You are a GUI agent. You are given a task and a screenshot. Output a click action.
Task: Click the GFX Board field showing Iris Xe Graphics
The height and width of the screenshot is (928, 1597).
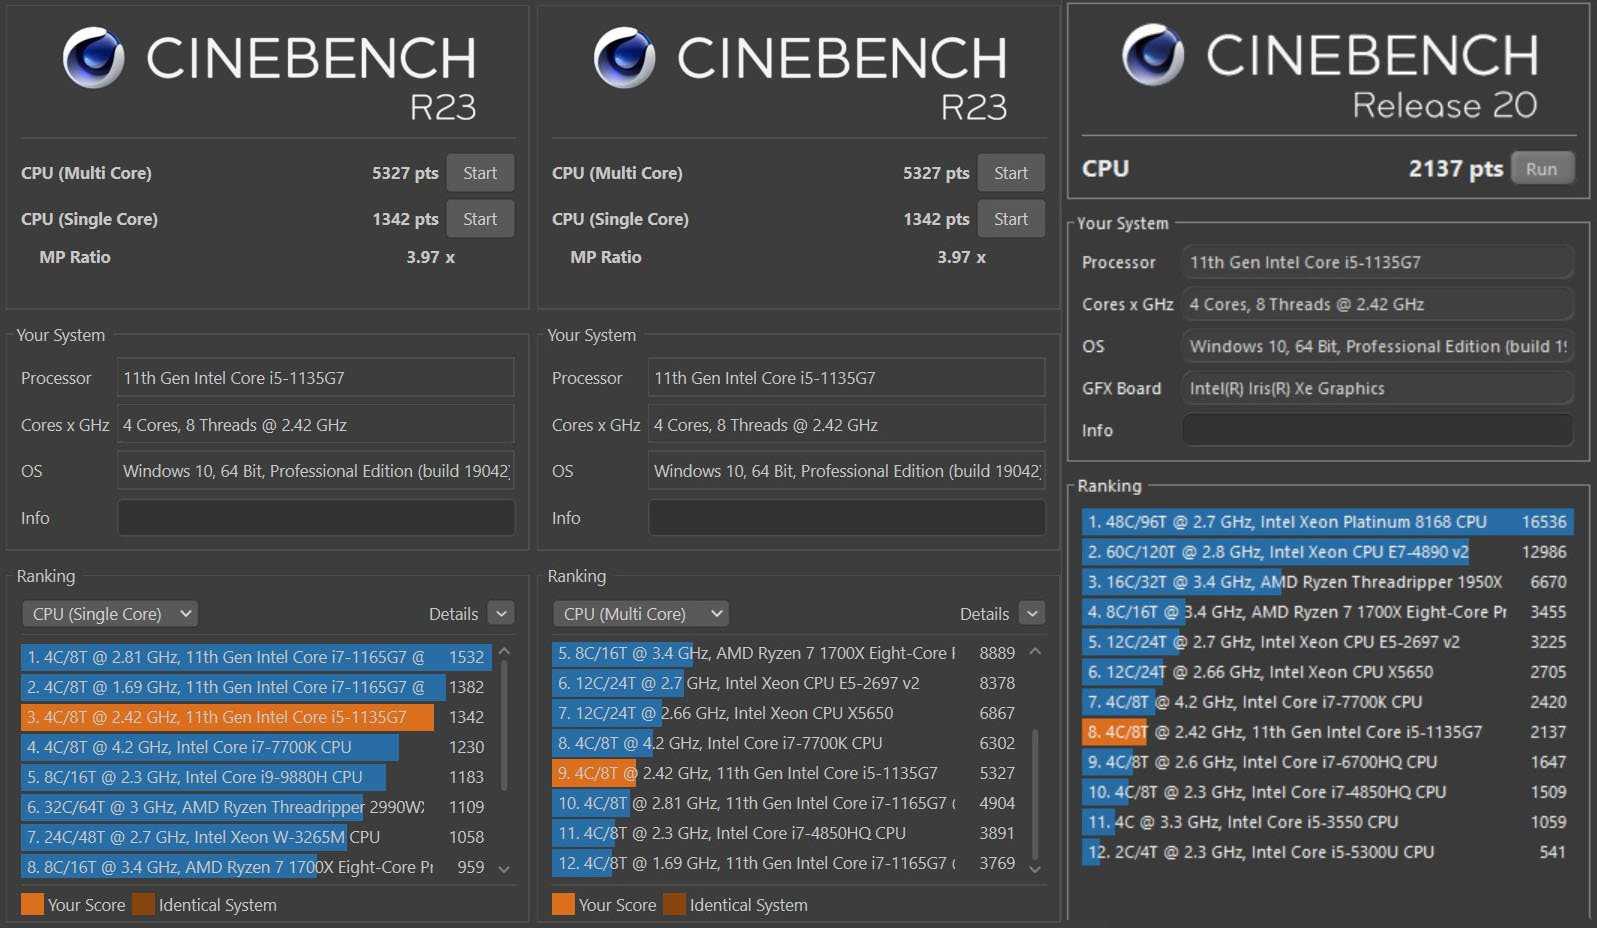1377,388
